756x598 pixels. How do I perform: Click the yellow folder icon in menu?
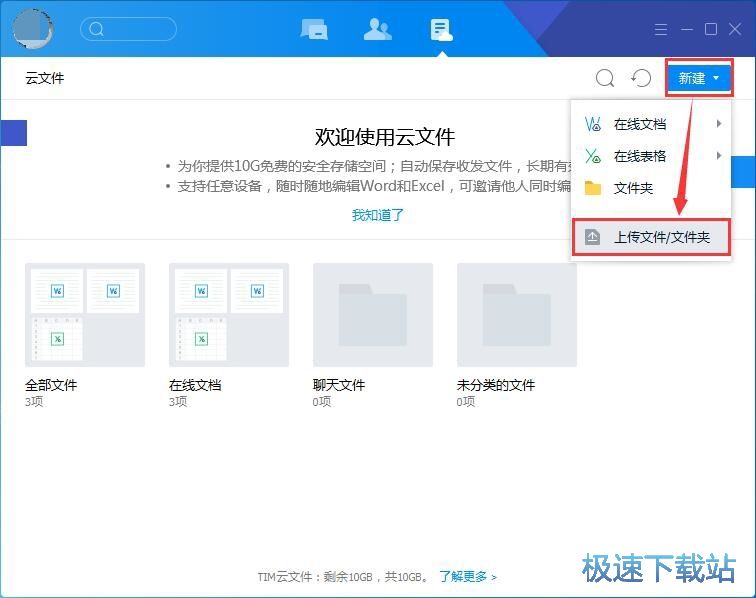tap(593, 188)
